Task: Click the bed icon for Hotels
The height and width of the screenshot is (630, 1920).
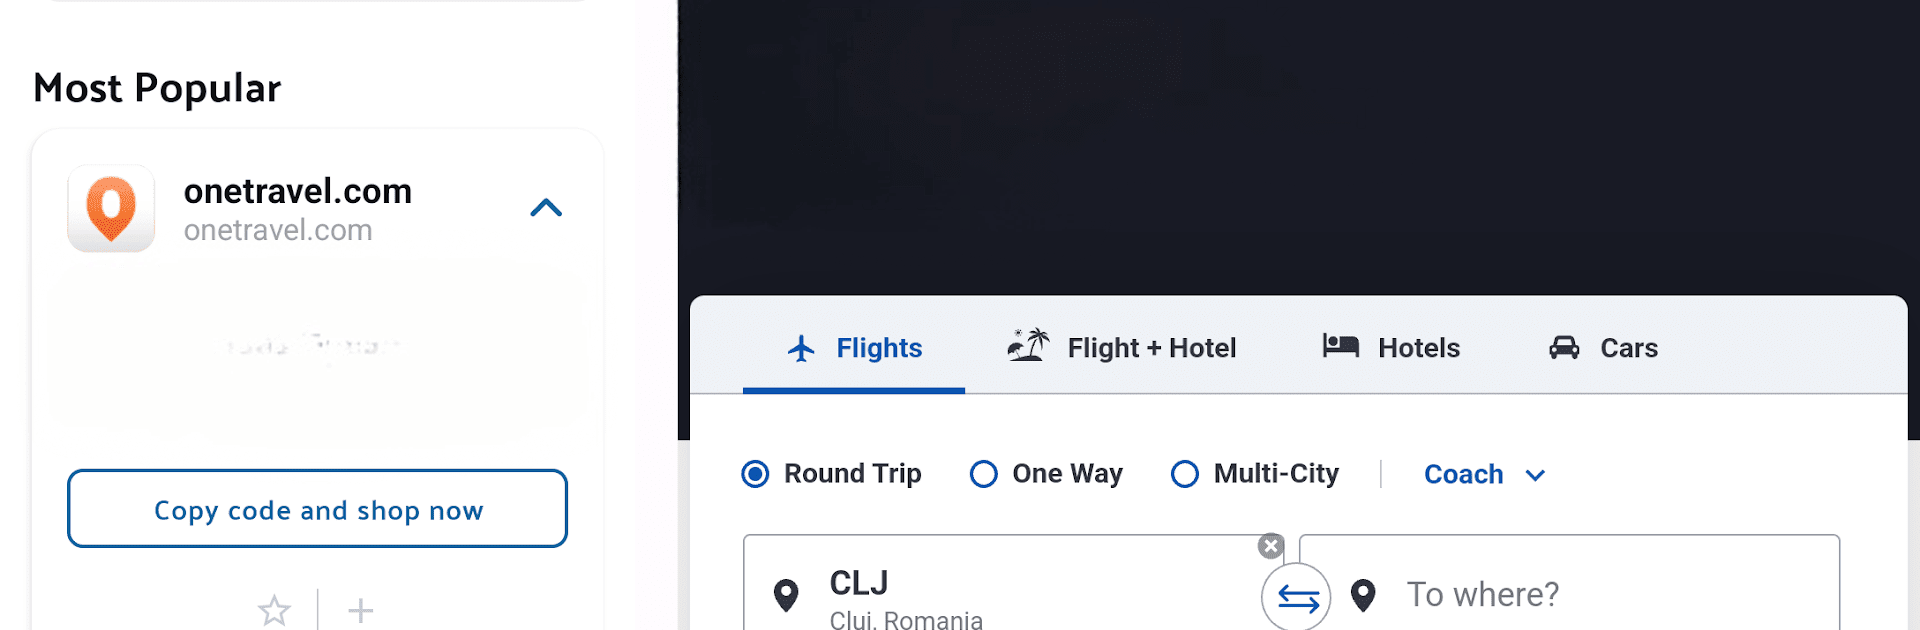Action: (1340, 346)
